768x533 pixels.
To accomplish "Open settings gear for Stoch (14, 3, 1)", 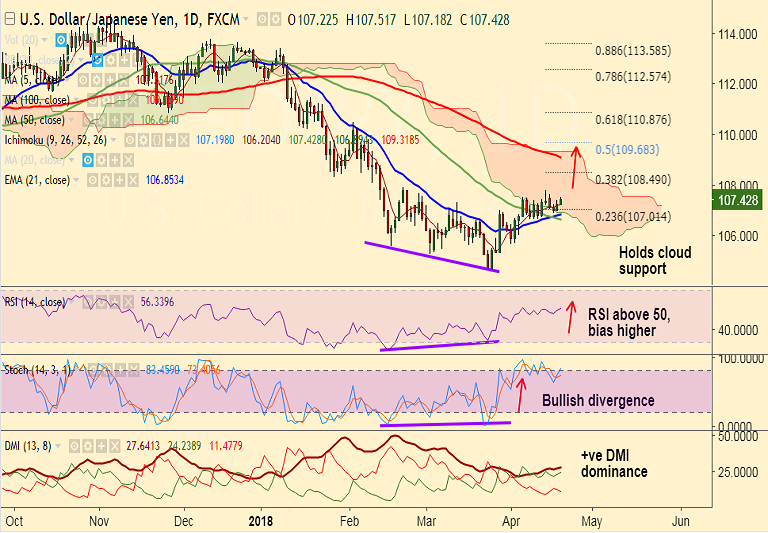I will (x=106, y=370).
